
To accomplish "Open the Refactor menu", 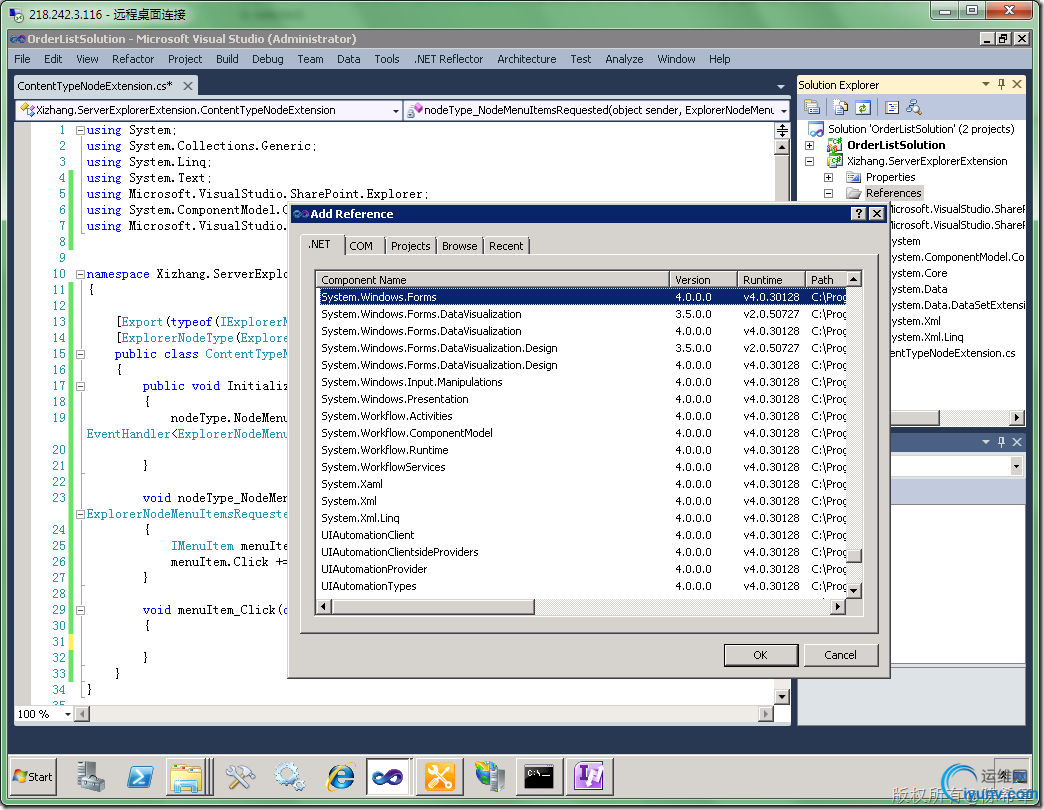I will pos(133,59).
